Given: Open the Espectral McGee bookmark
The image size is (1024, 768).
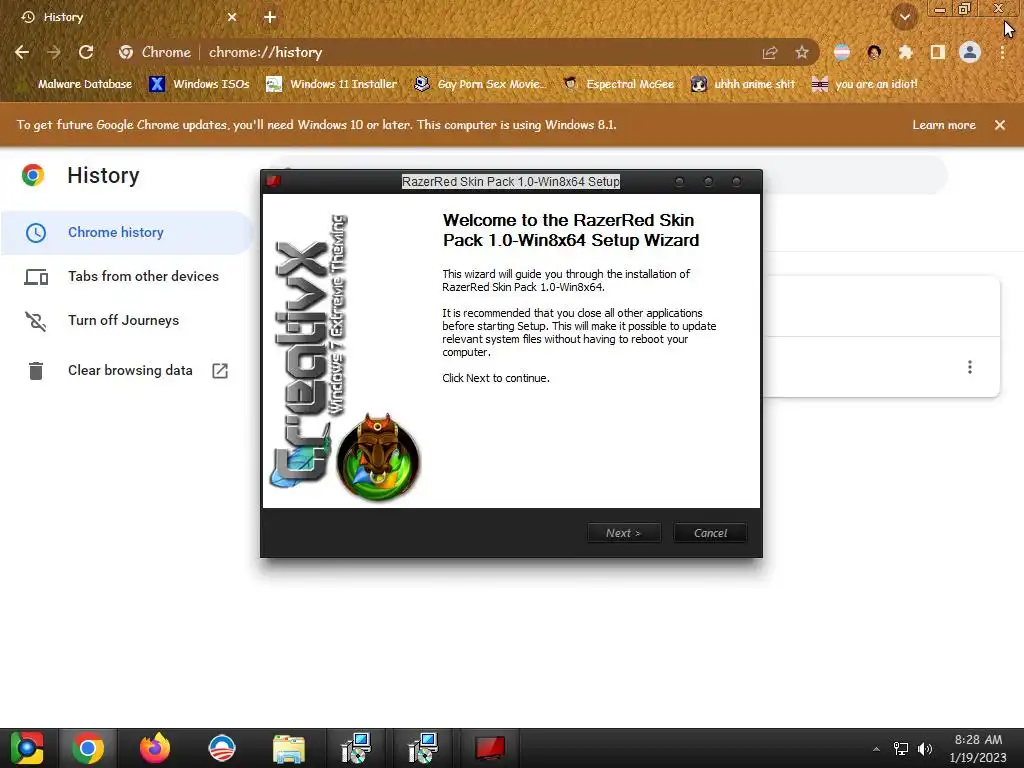Looking at the screenshot, I should pyautogui.click(x=619, y=84).
